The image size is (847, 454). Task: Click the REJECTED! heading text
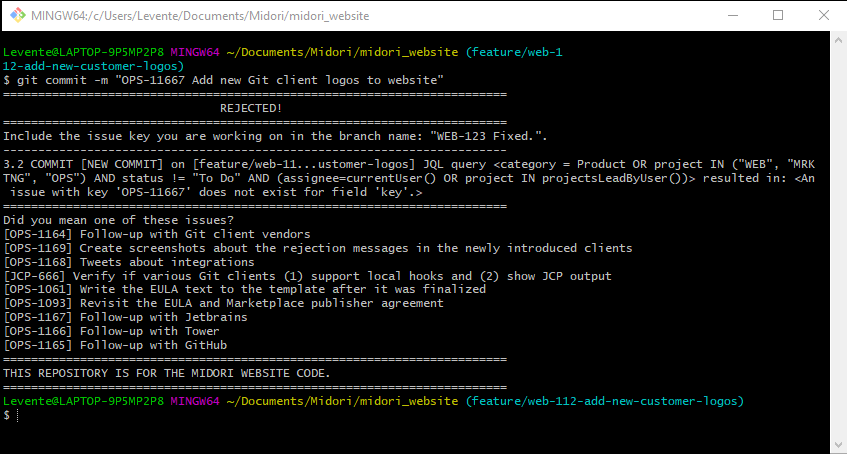pos(251,108)
